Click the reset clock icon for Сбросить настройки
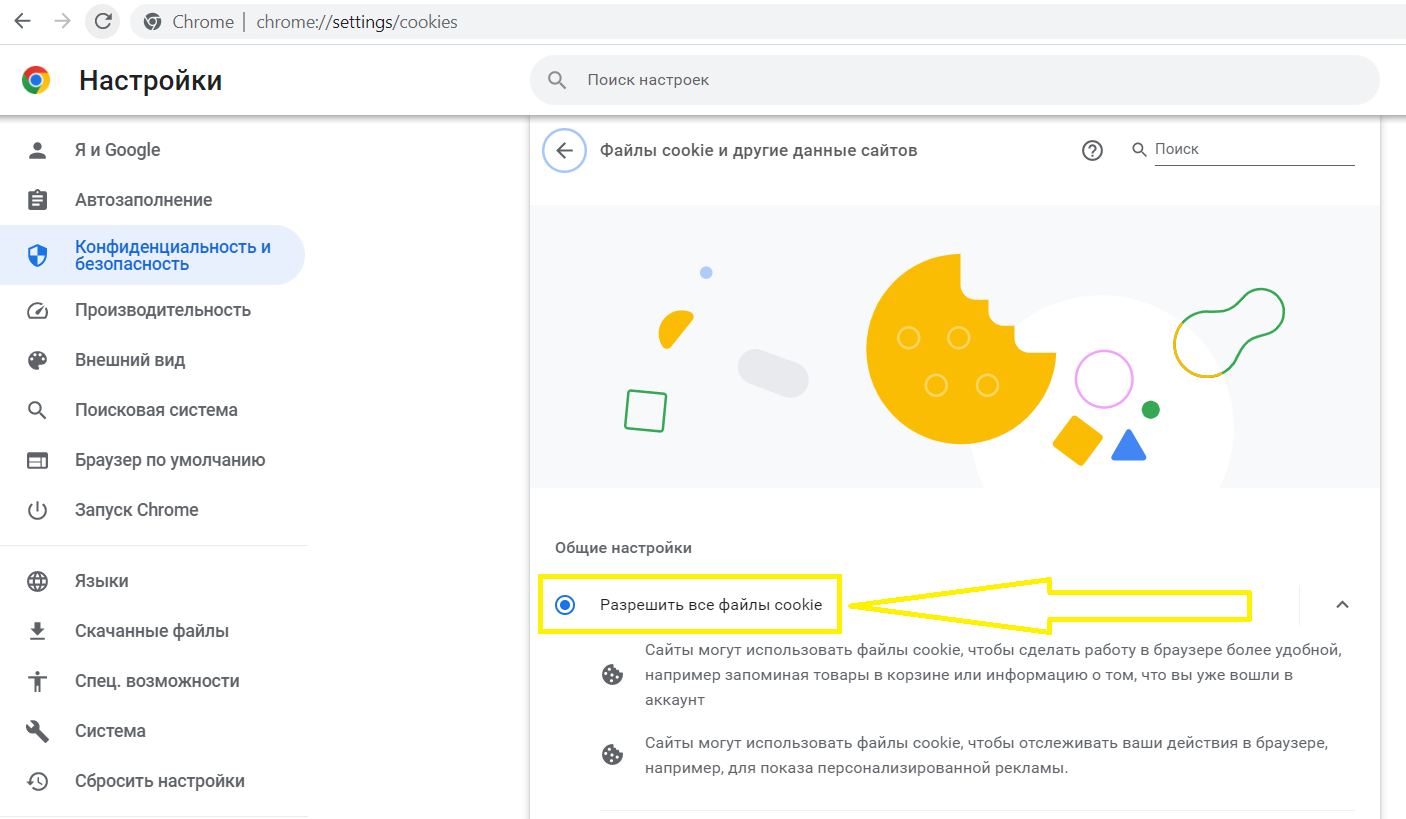1406x819 pixels. pyautogui.click(x=38, y=781)
